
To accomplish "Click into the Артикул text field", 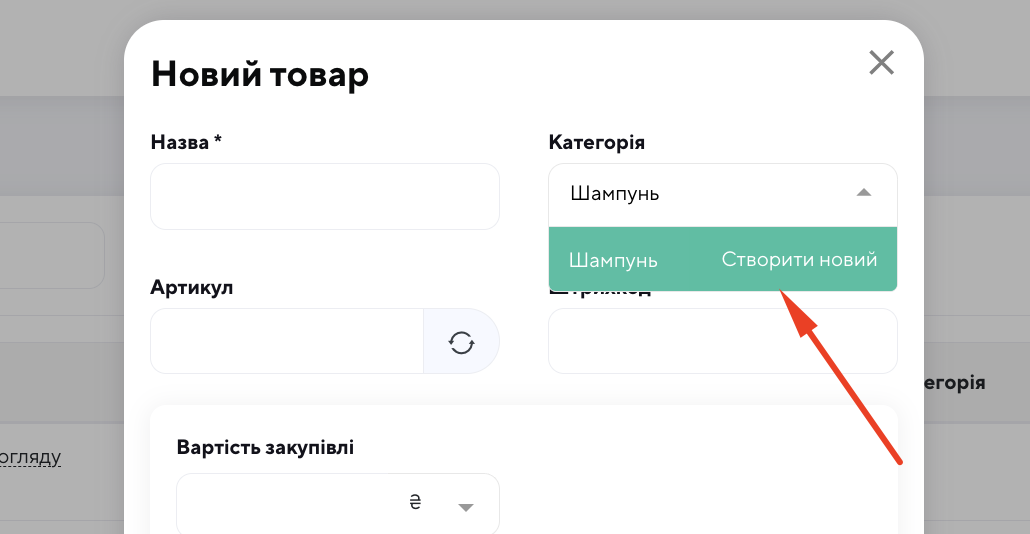I will (x=287, y=342).
